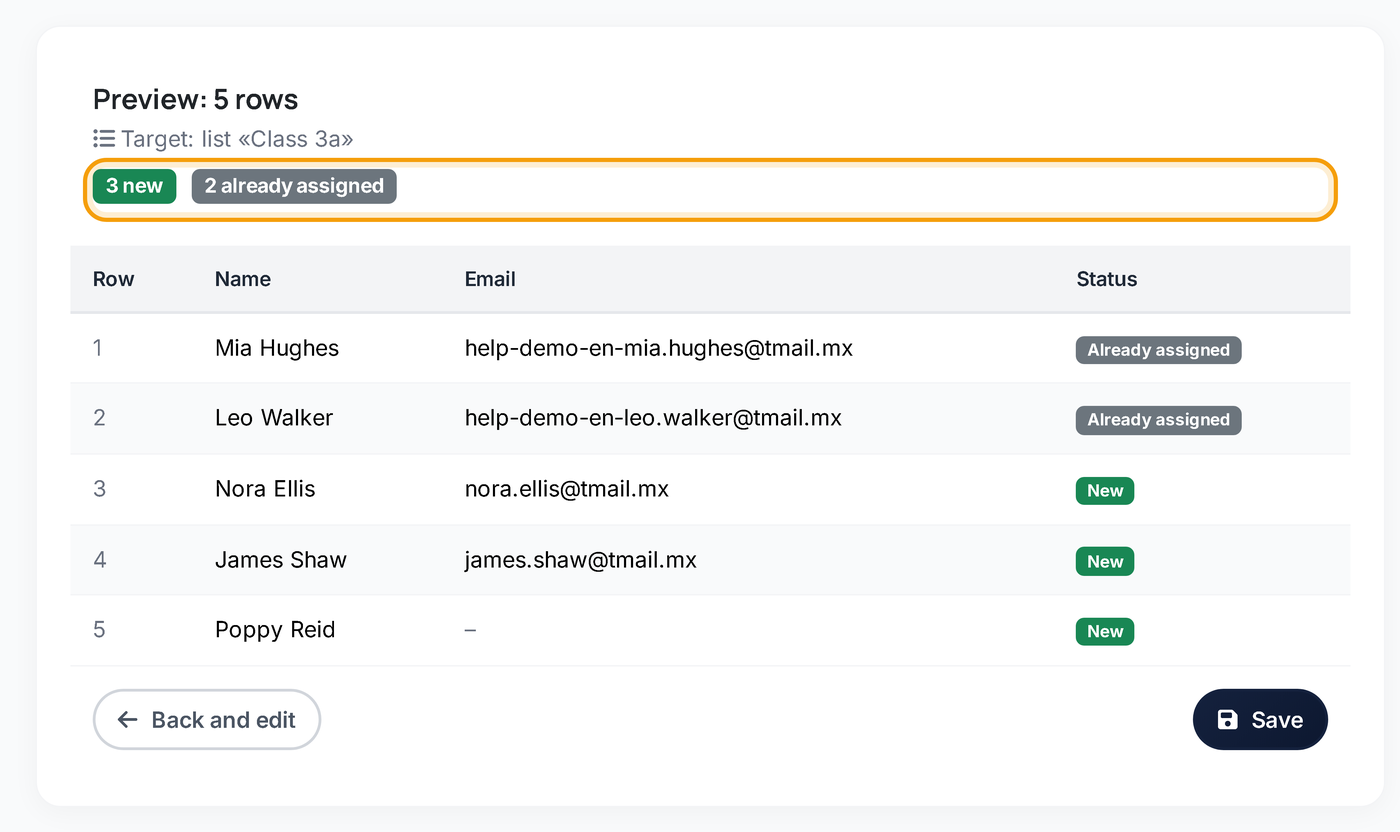Viewport: 1400px width, 832px height.
Task: Select the Poppy Reid row name
Action: (275, 630)
